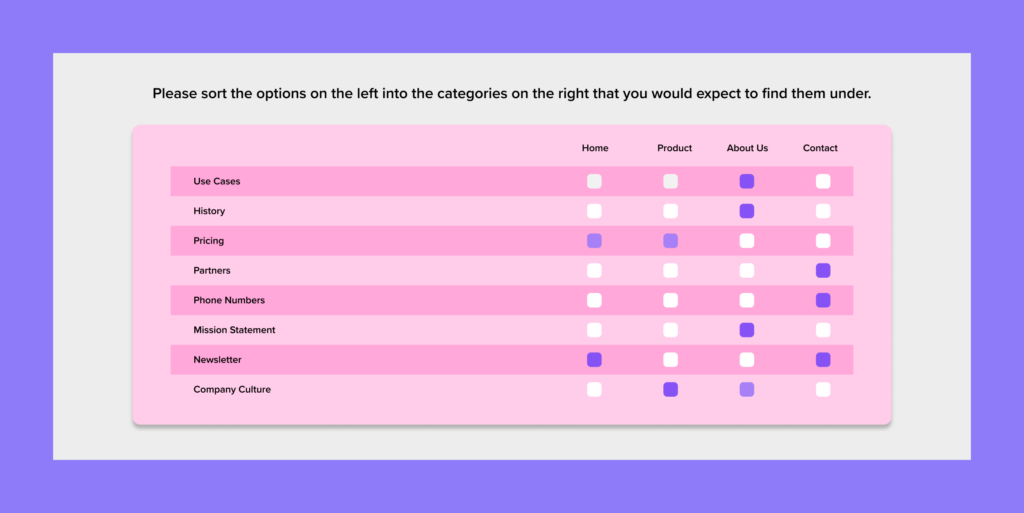Tick History under the Product column
1024x513 pixels.
point(670,211)
